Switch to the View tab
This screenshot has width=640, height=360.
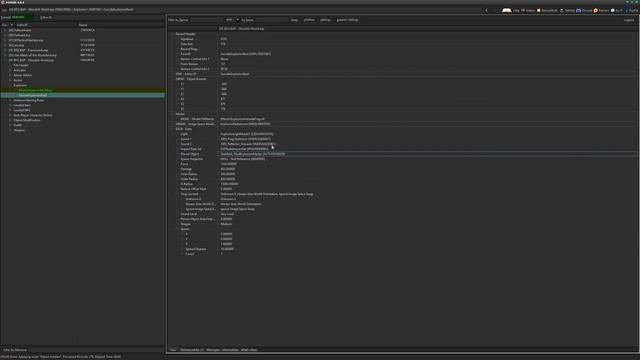tap(173, 350)
